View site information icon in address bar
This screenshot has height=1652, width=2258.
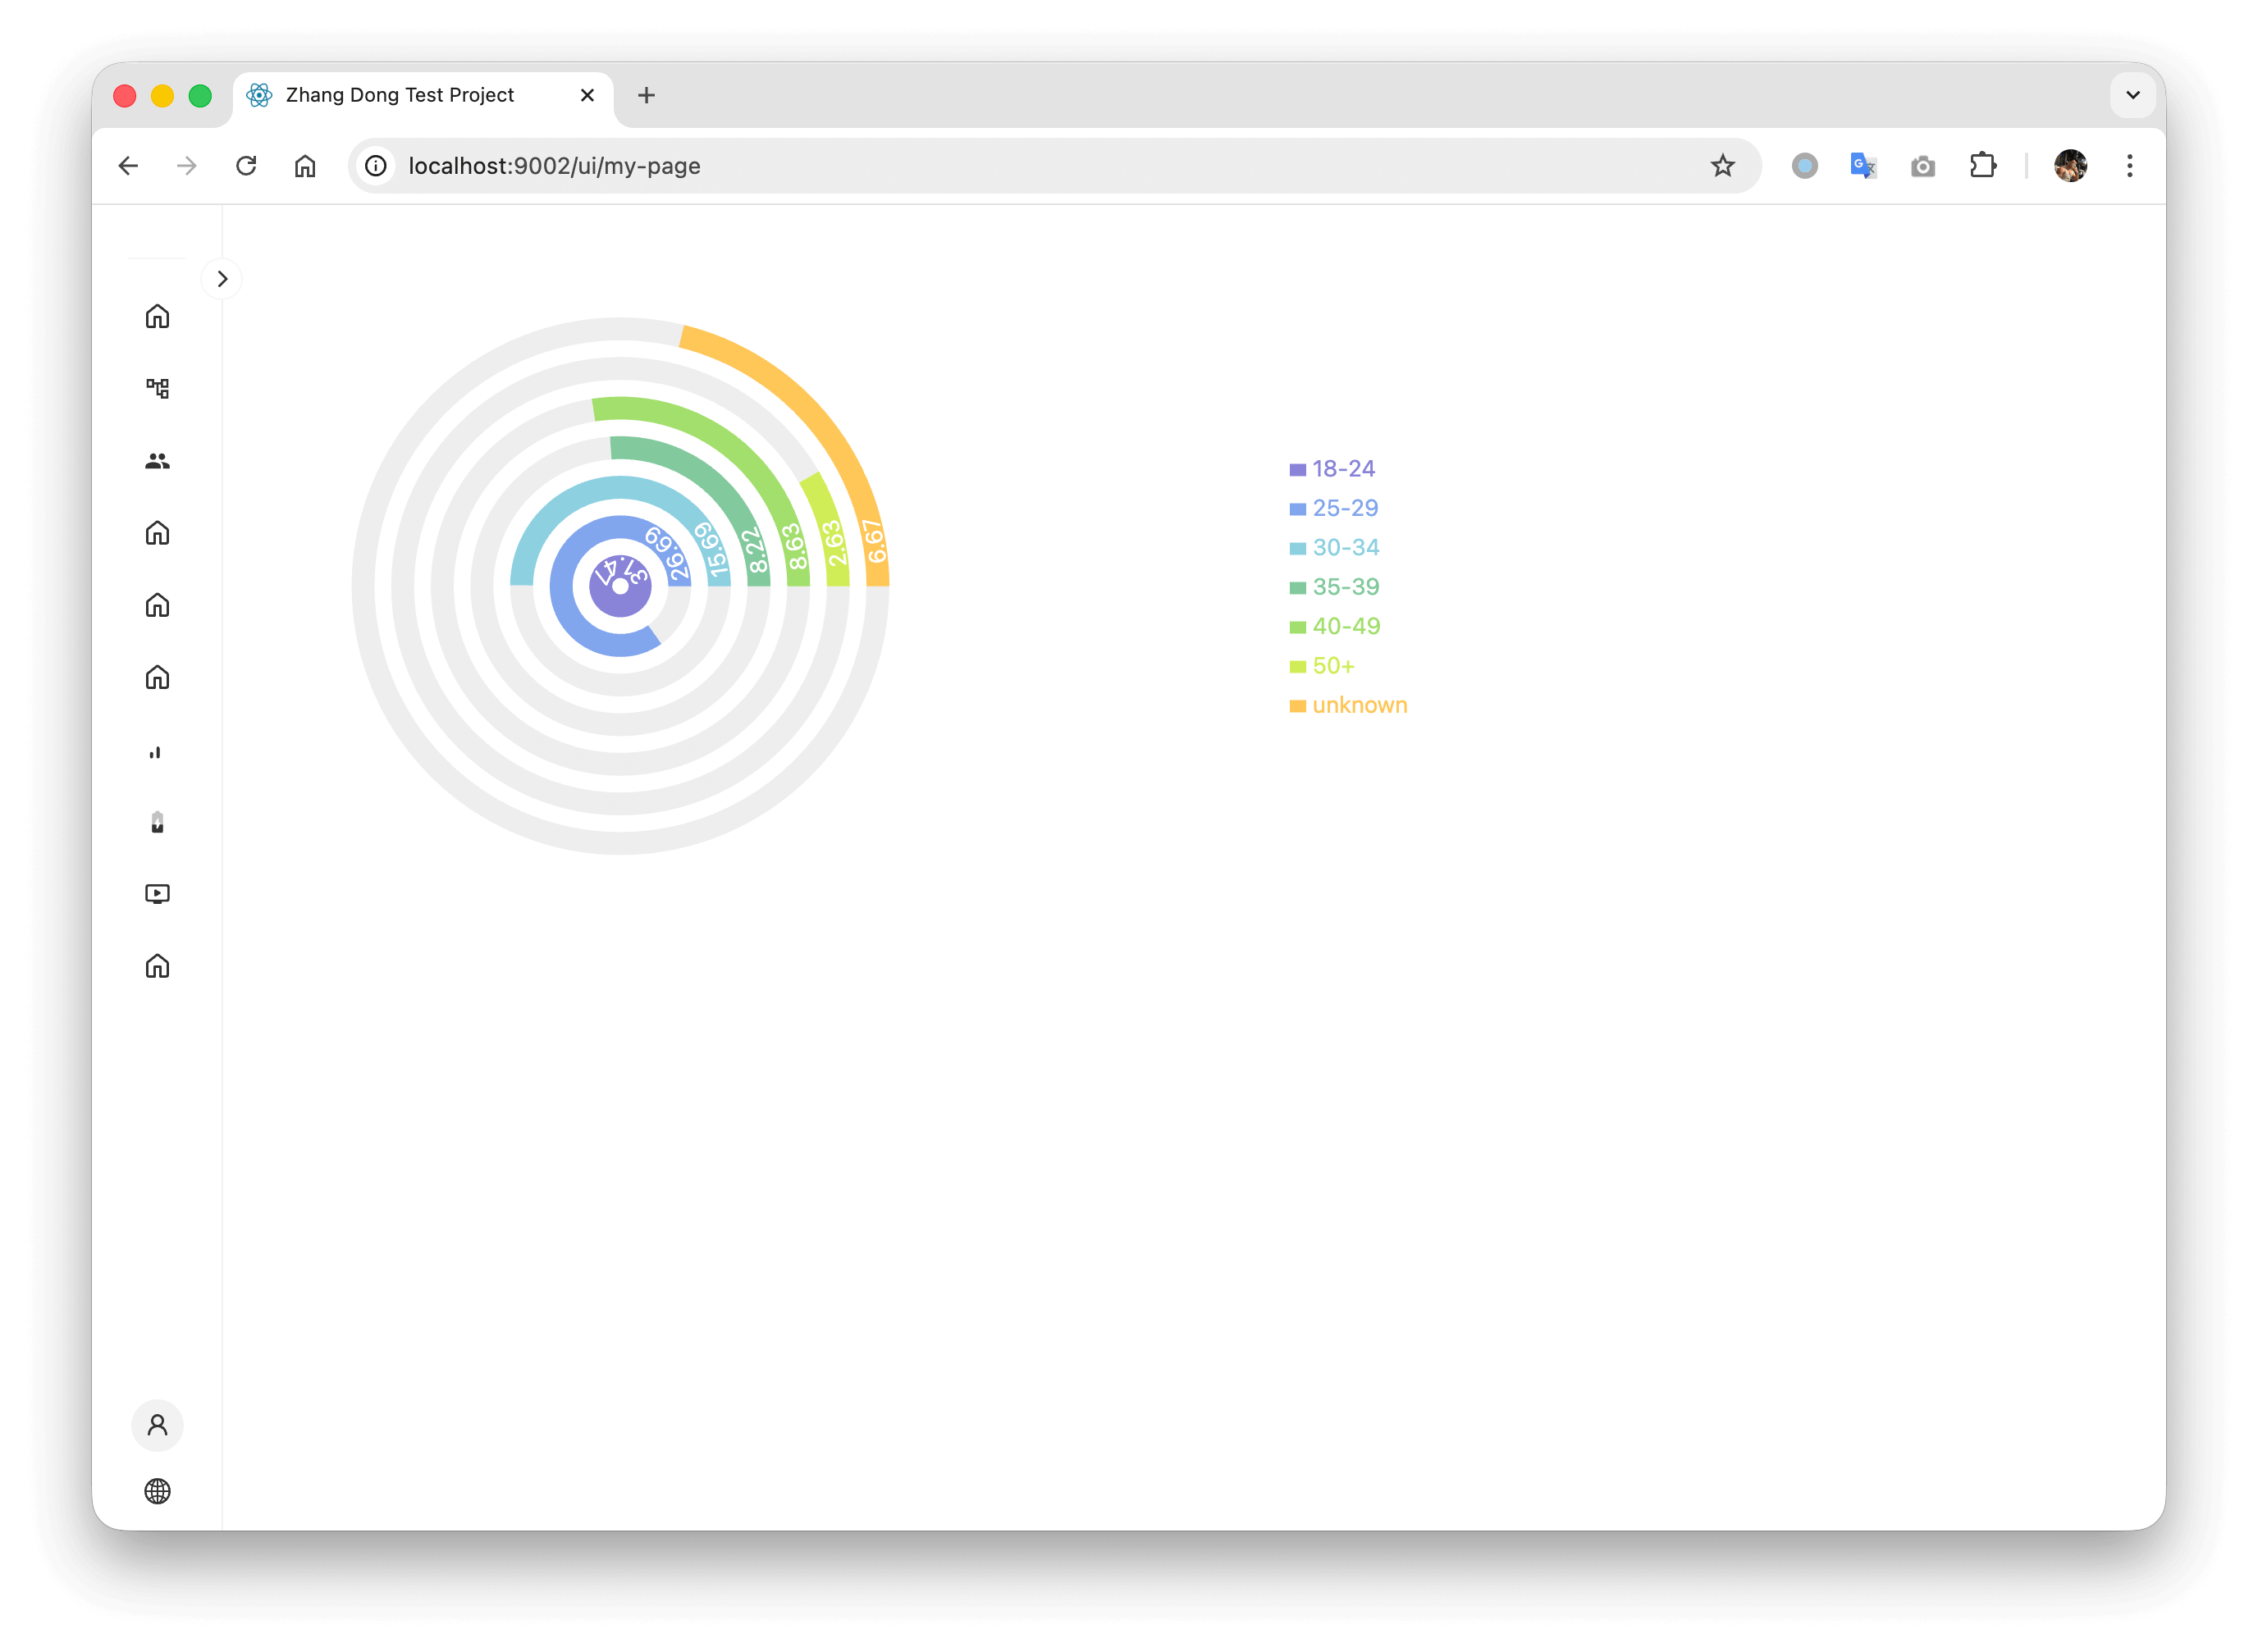click(x=376, y=166)
